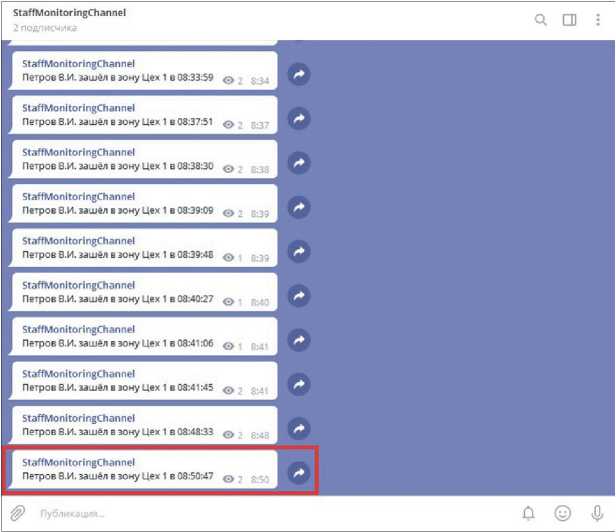Viewport: 616px width, 532px height.
Task: Click sender name on the 08:50:47 message
Action: click(x=78, y=462)
